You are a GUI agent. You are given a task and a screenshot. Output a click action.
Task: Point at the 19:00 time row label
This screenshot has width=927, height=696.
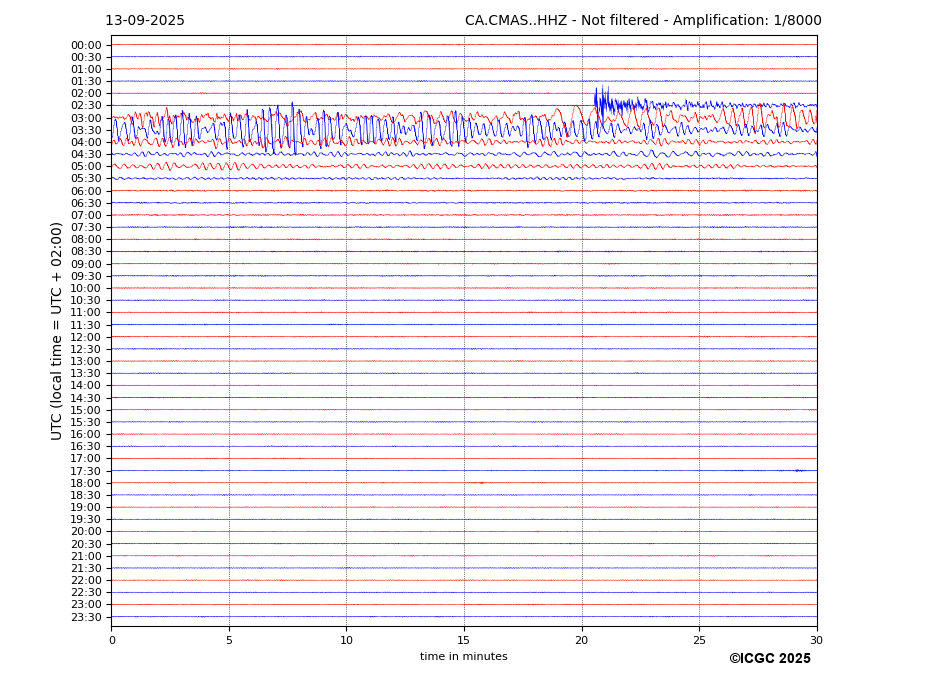86,507
